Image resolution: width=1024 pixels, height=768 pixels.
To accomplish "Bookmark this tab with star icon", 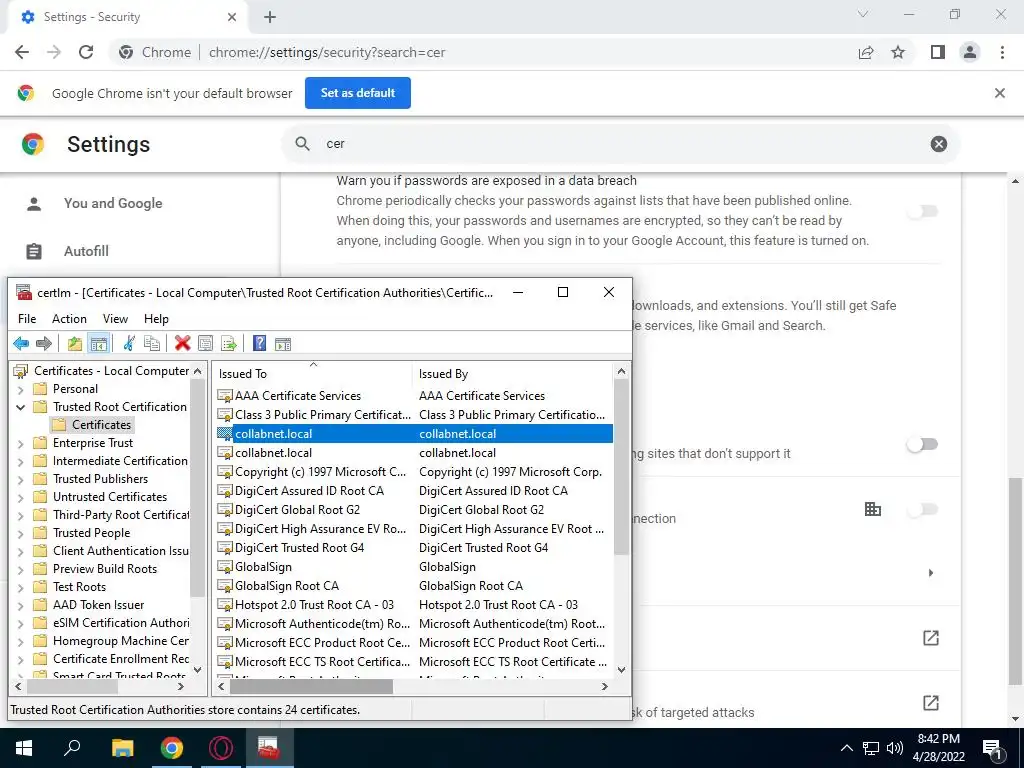I will point(898,52).
